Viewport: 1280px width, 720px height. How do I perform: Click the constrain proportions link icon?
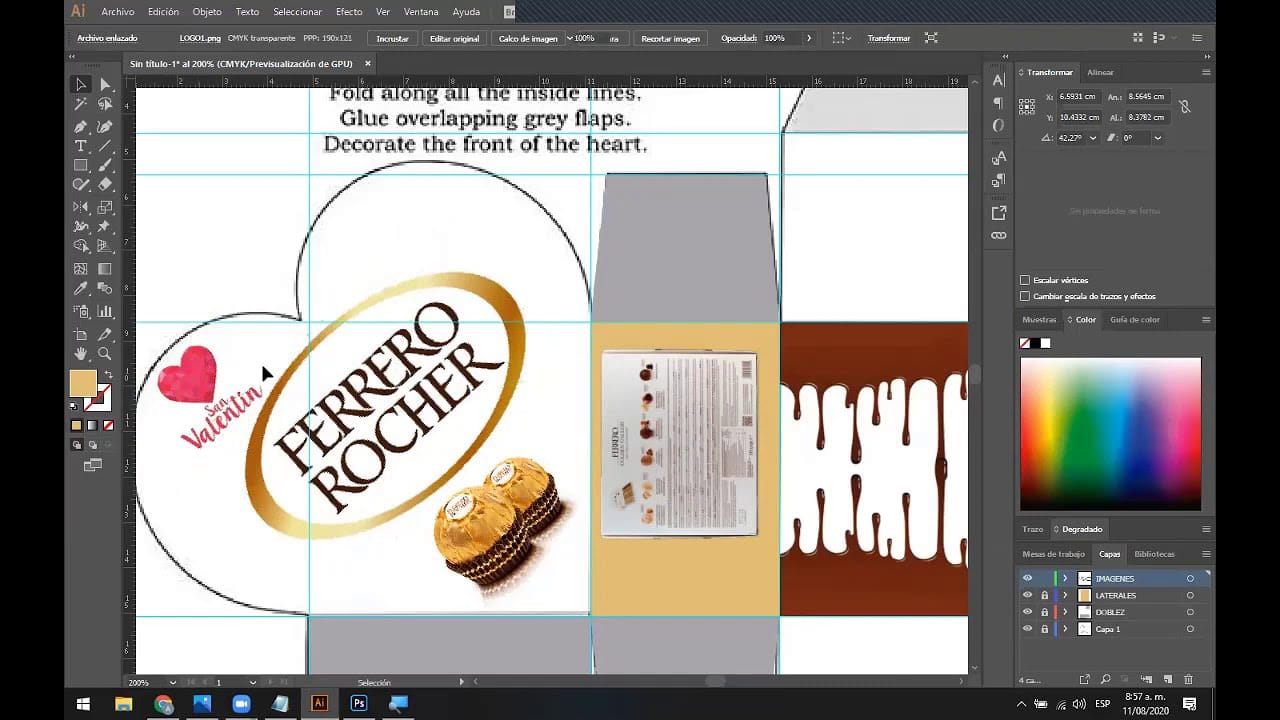point(1184,107)
